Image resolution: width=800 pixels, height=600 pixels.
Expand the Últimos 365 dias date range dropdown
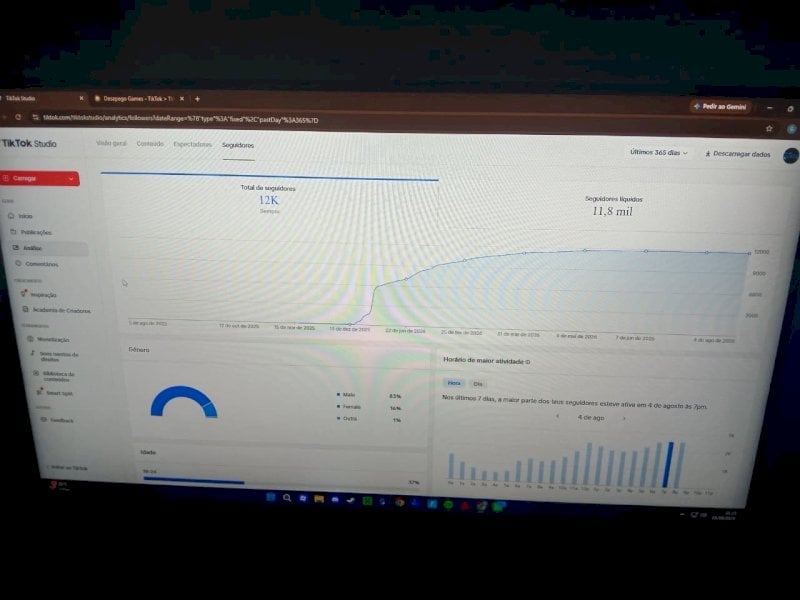point(659,152)
